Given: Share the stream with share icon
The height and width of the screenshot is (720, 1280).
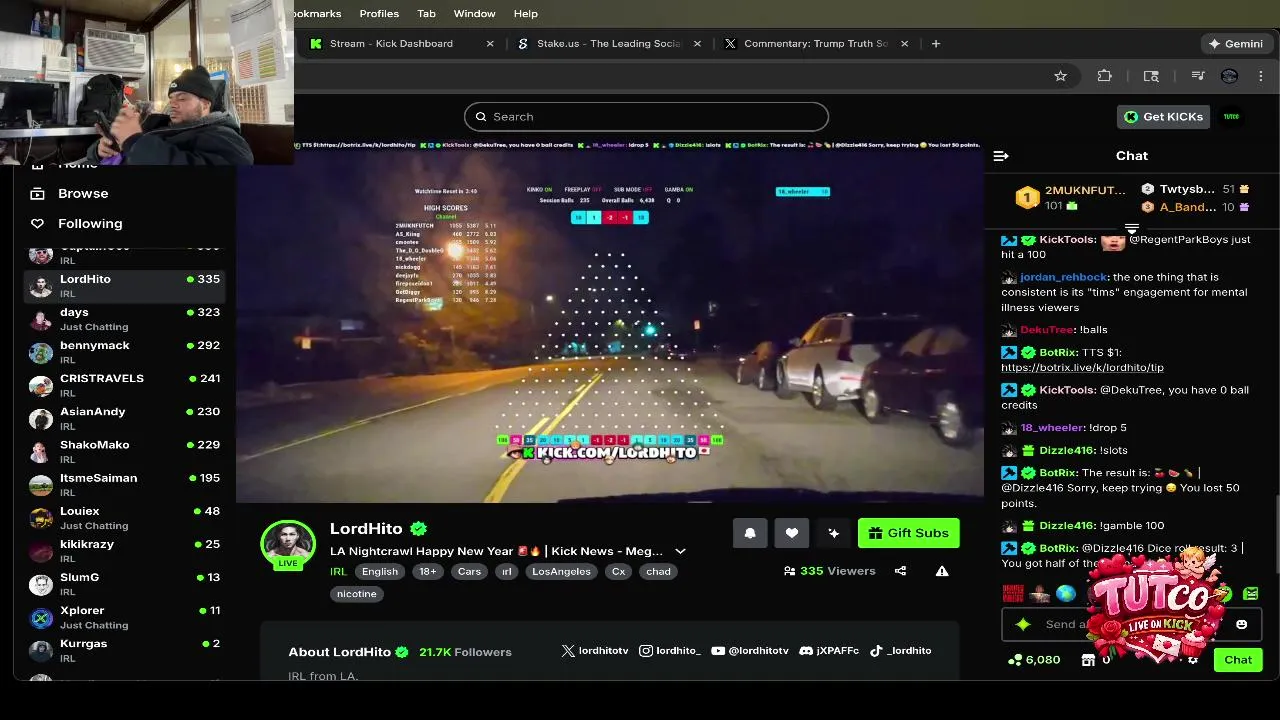Looking at the screenshot, I should [x=900, y=571].
